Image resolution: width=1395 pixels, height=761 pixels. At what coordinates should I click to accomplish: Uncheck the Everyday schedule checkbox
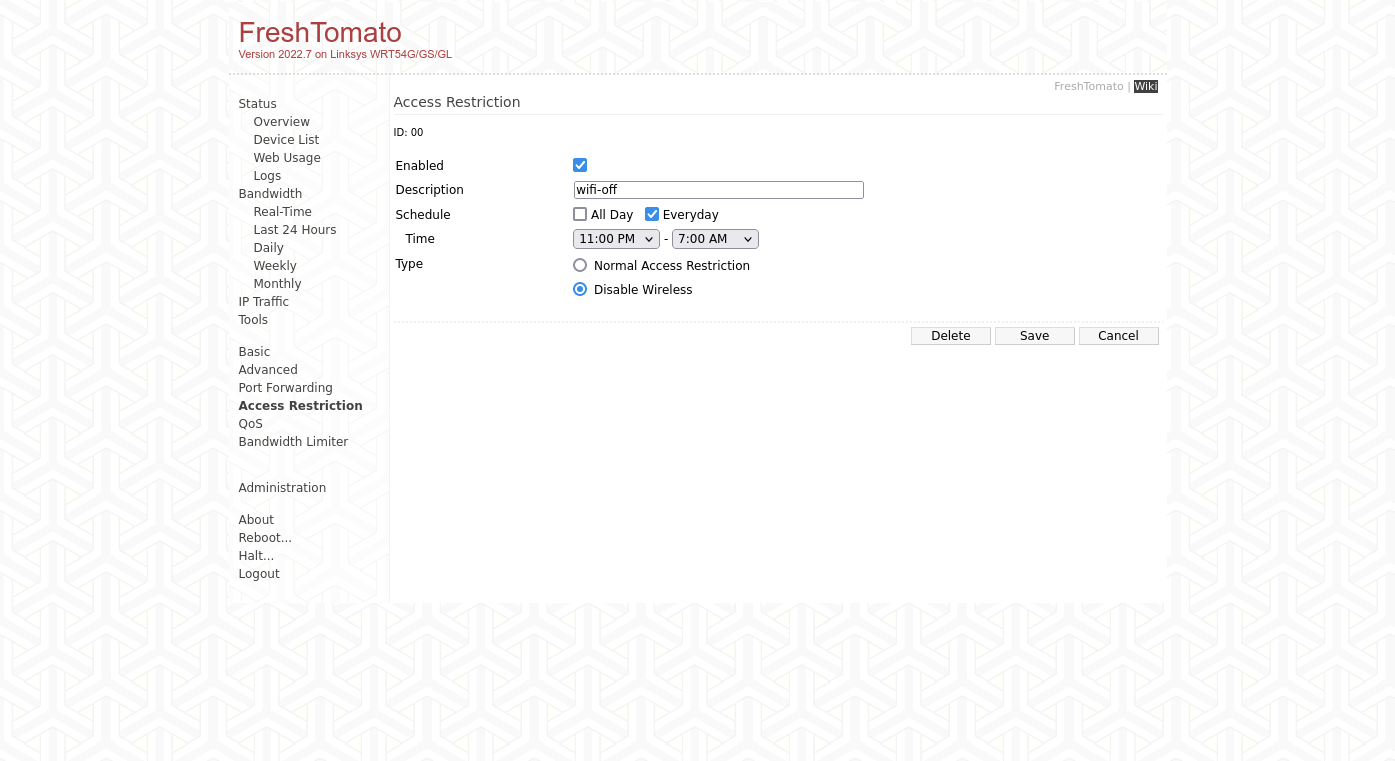(652, 214)
